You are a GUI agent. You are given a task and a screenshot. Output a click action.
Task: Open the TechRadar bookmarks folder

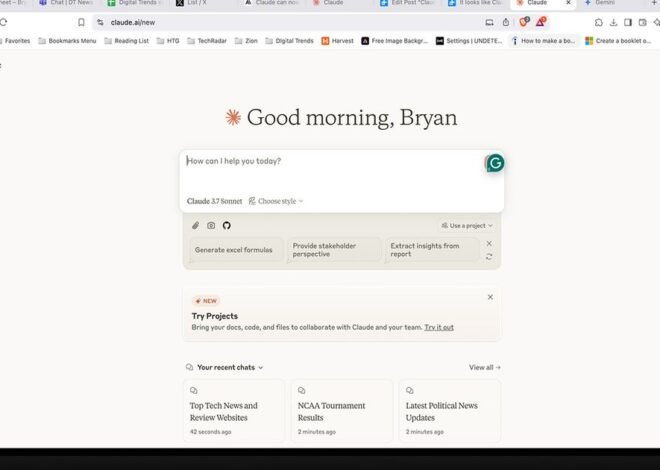207,41
